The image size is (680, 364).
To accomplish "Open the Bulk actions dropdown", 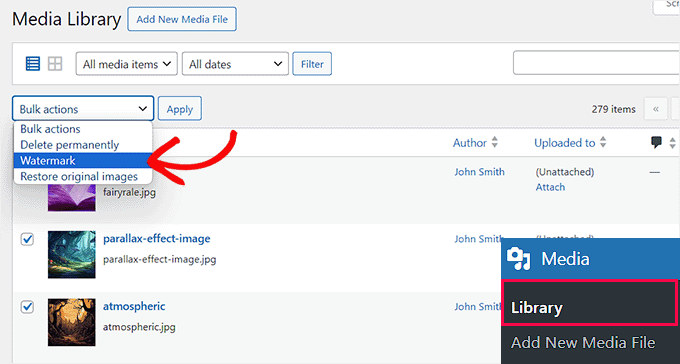I will point(83,108).
